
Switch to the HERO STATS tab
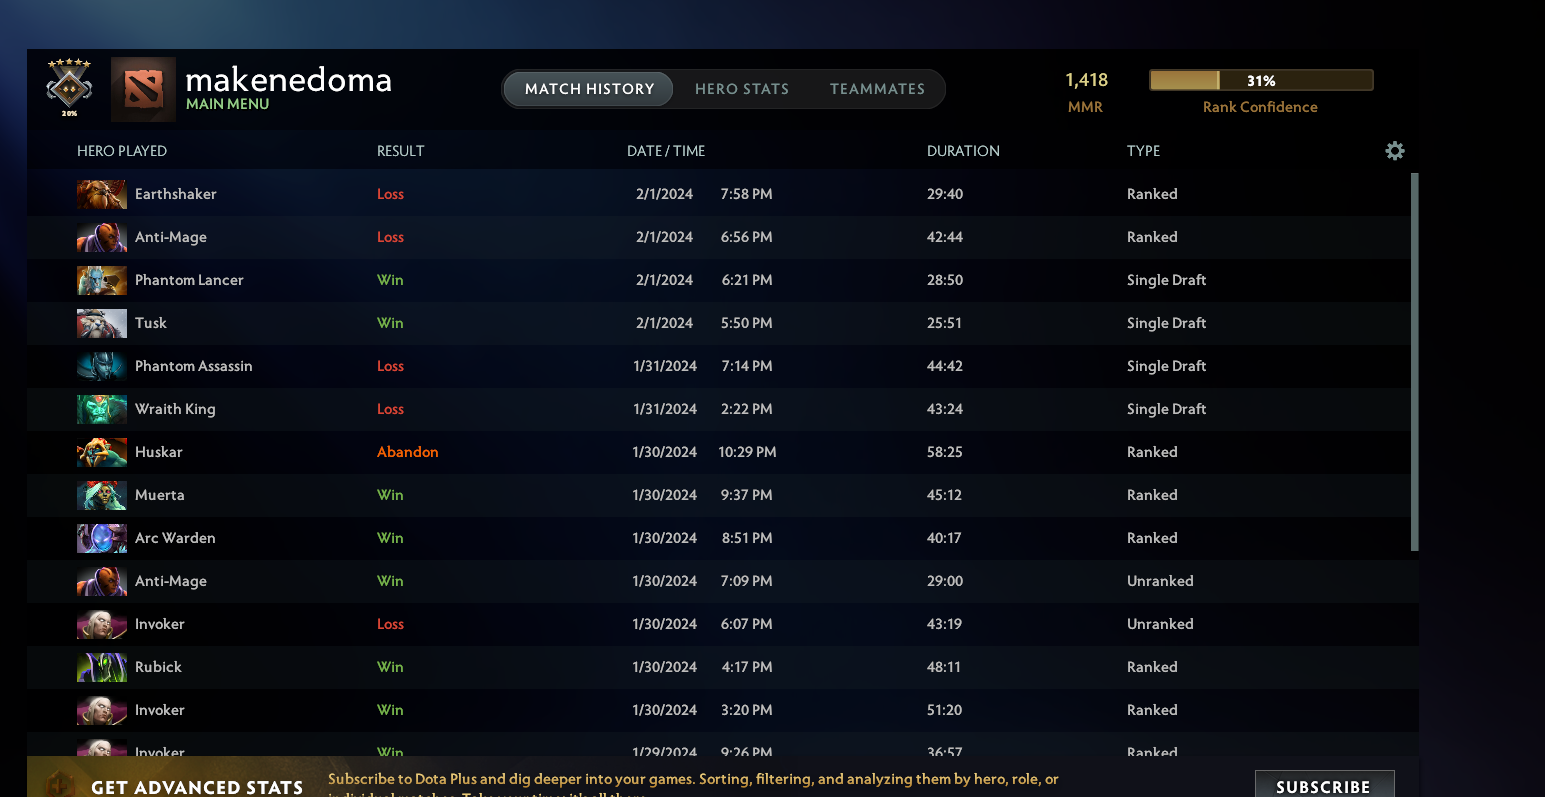pyautogui.click(x=742, y=88)
